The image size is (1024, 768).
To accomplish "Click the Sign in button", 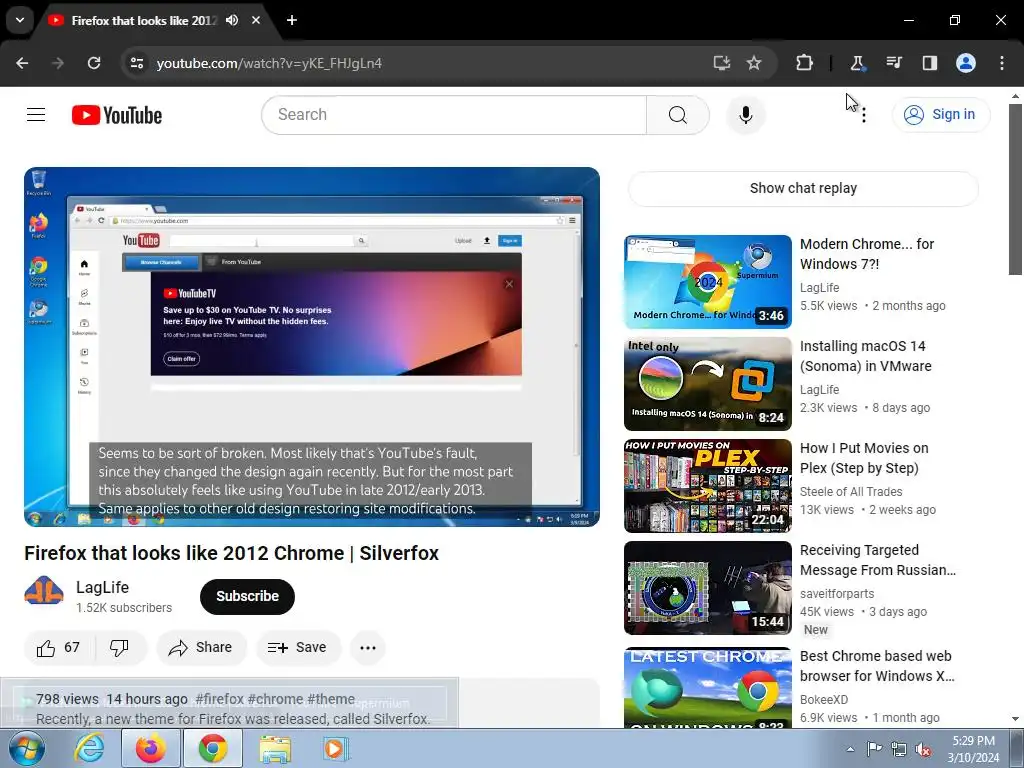I will 941,115.
